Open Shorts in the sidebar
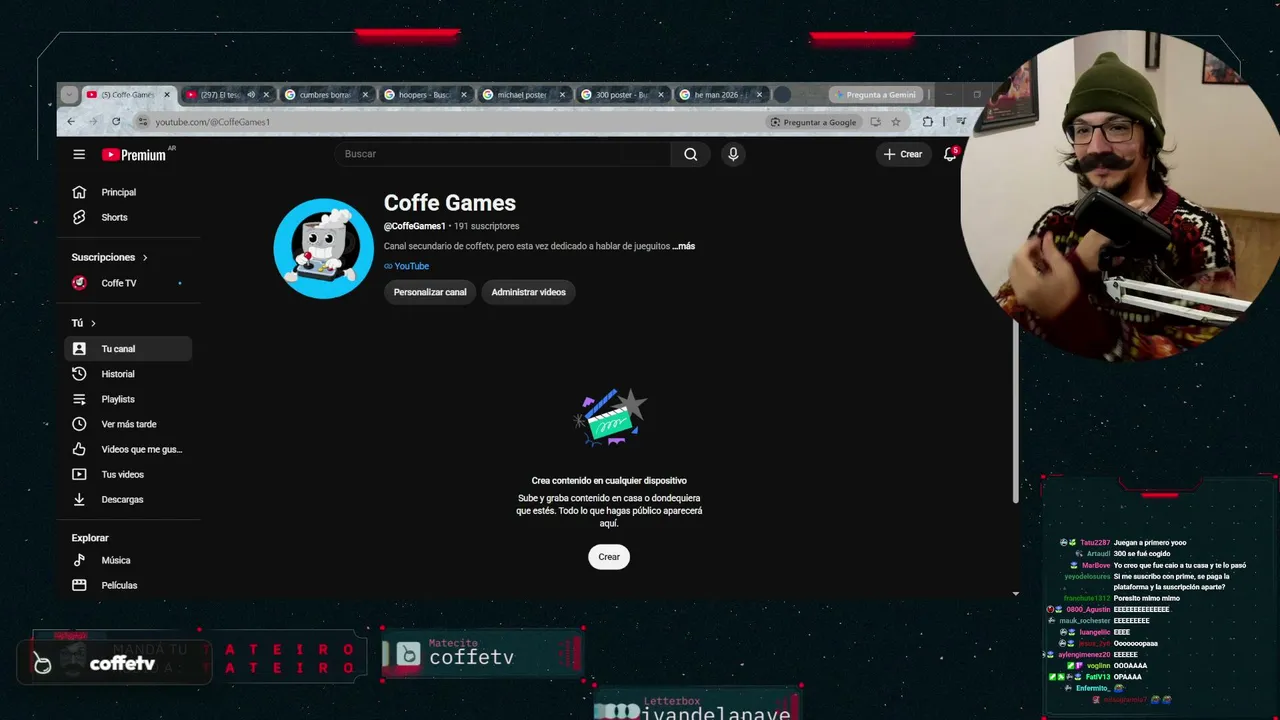 pyautogui.click(x=128, y=217)
